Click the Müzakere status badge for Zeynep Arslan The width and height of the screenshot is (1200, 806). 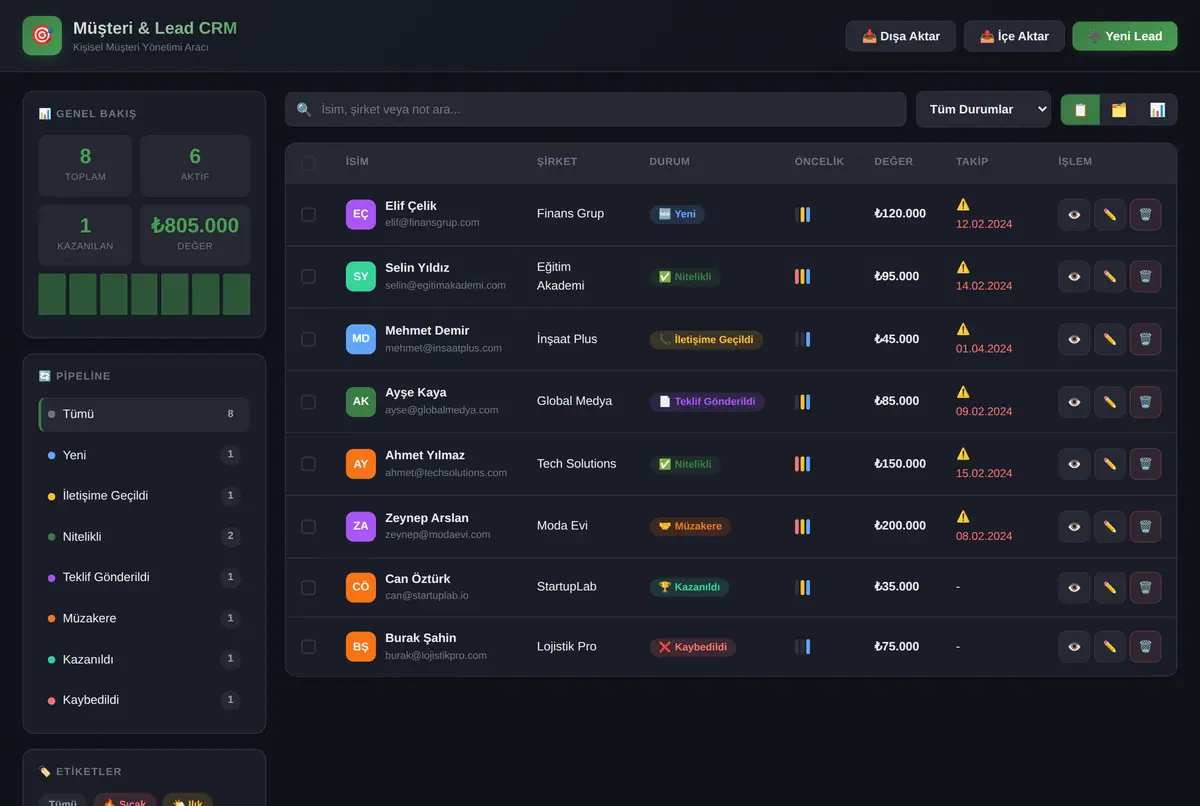[691, 526]
